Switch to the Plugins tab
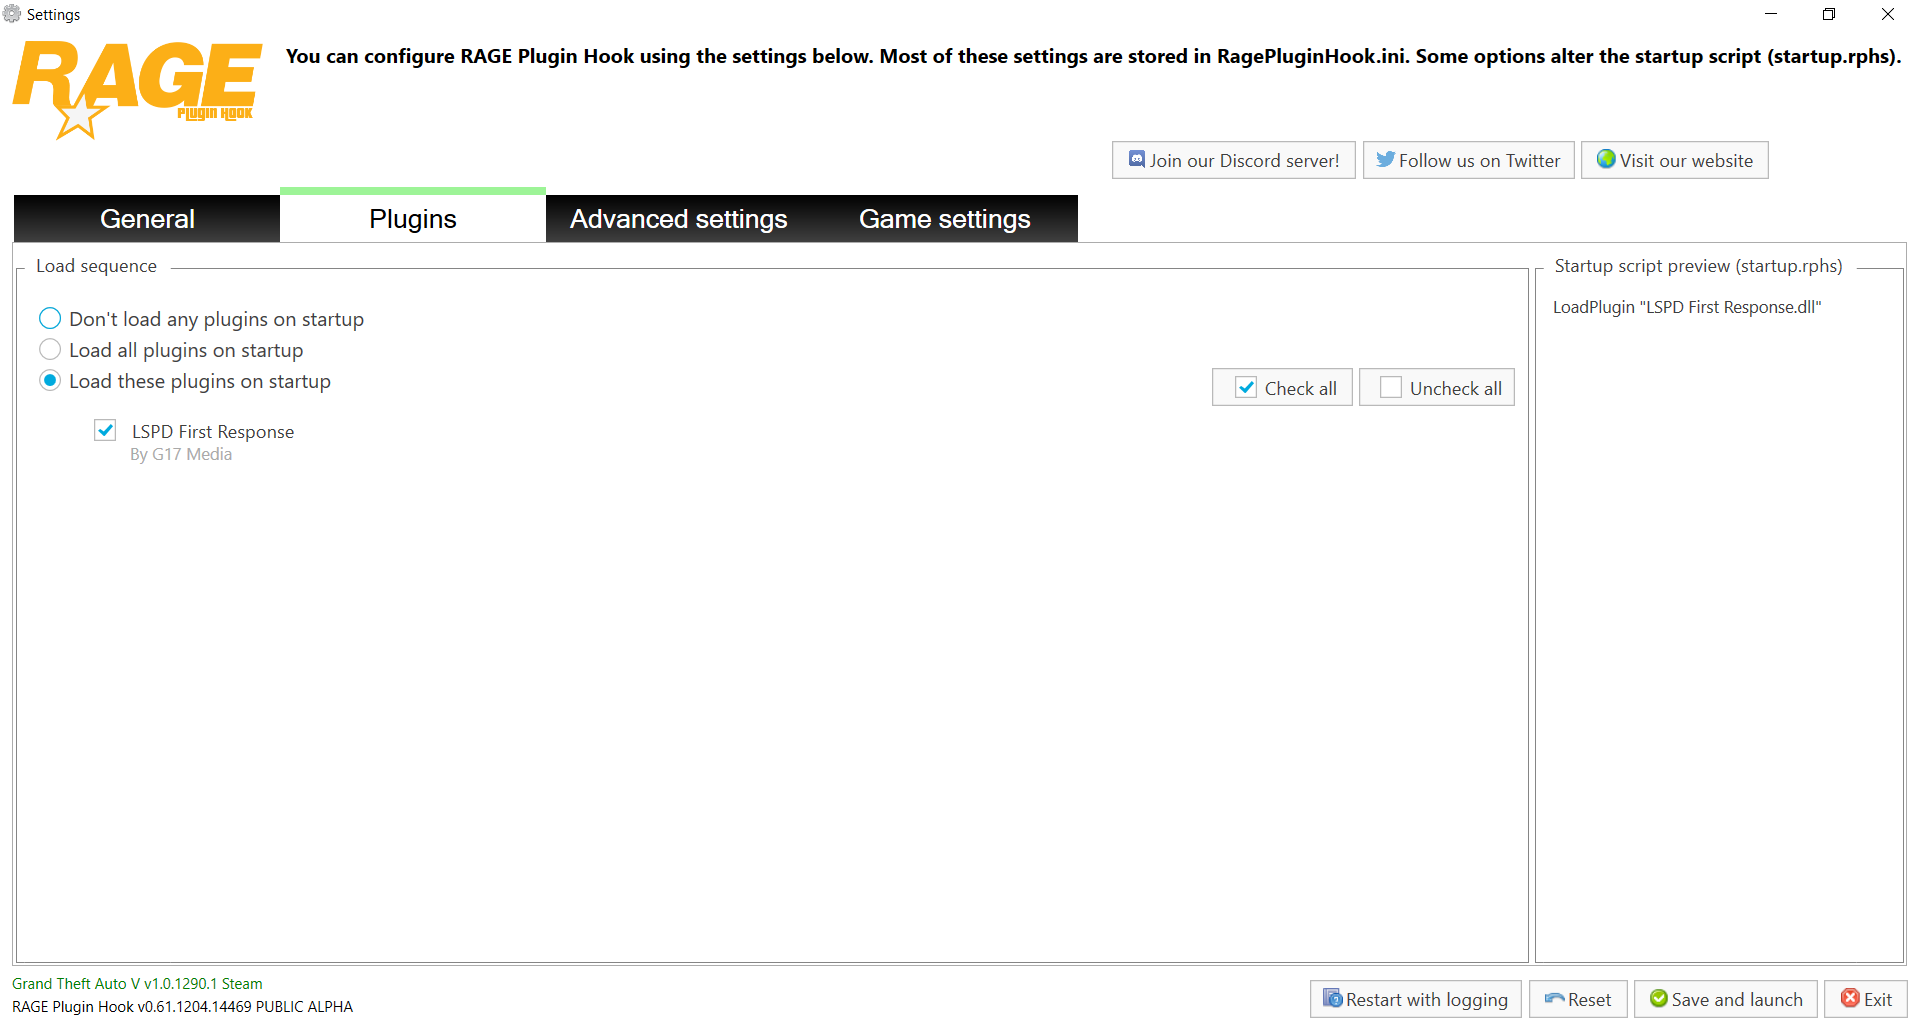This screenshot has width=1919, height=1027. [413, 217]
